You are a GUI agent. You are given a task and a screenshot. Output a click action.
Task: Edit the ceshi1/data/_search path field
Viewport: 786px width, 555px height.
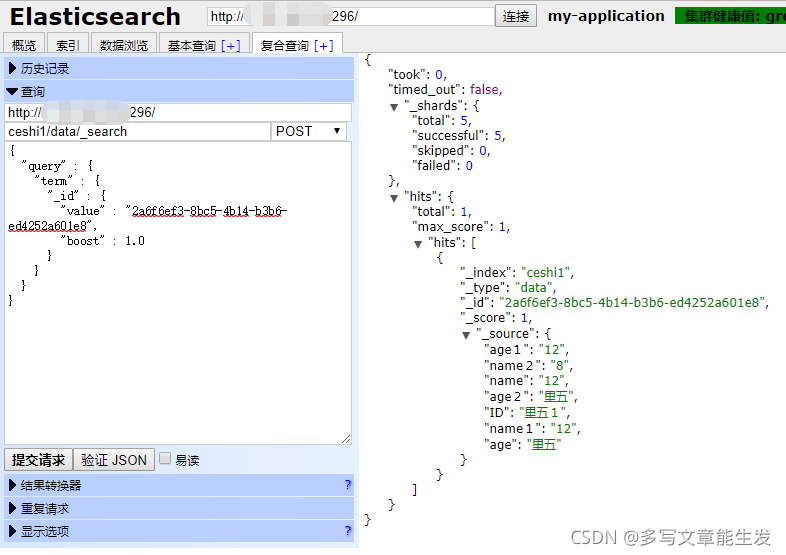pos(138,131)
